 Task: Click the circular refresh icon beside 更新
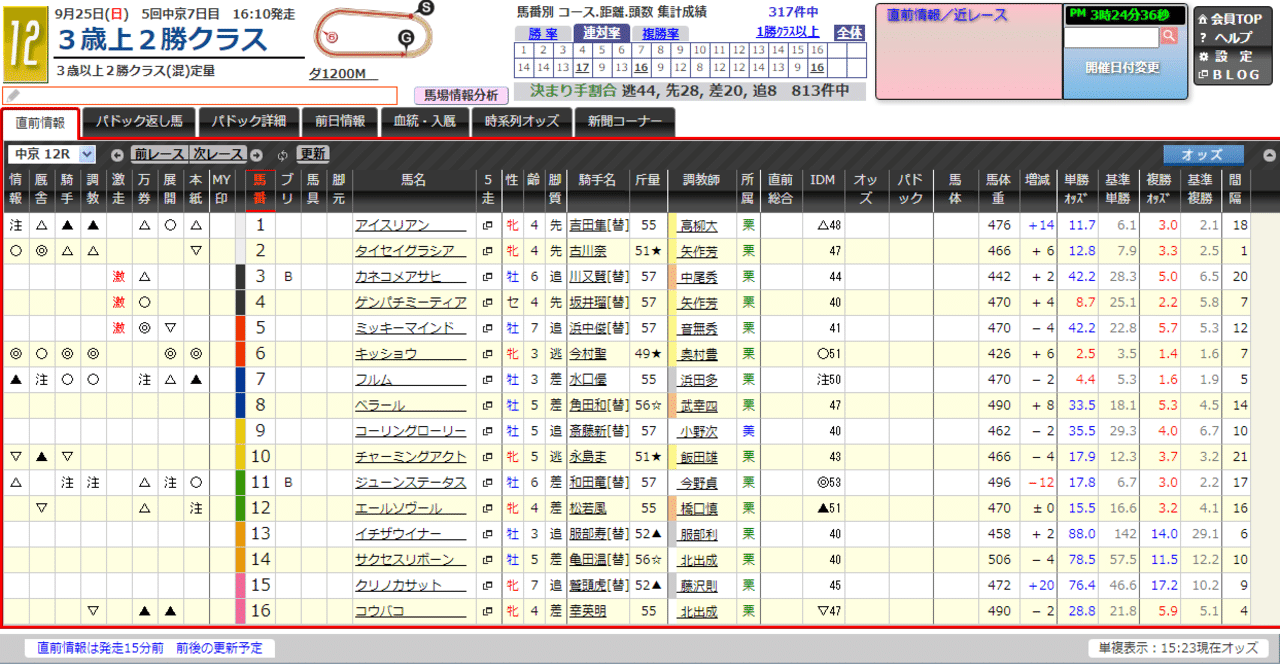pyautogui.click(x=283, y=155)
